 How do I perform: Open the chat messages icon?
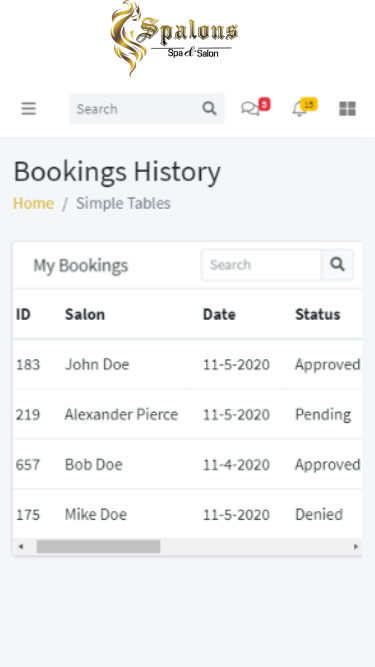click(x=250, y=108)
